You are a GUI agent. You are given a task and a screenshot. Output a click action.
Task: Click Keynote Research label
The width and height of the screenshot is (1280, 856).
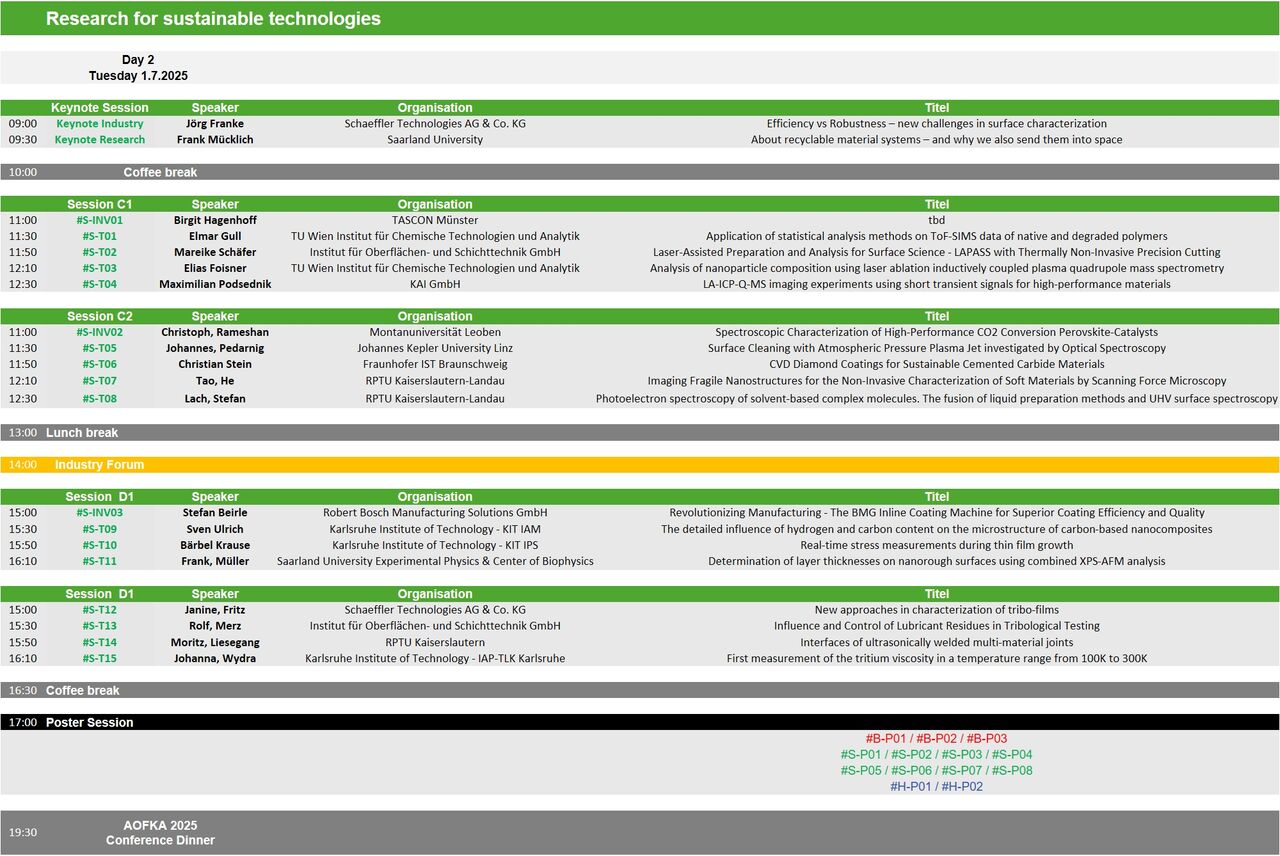pyautogui.click(x=99, y=140)
